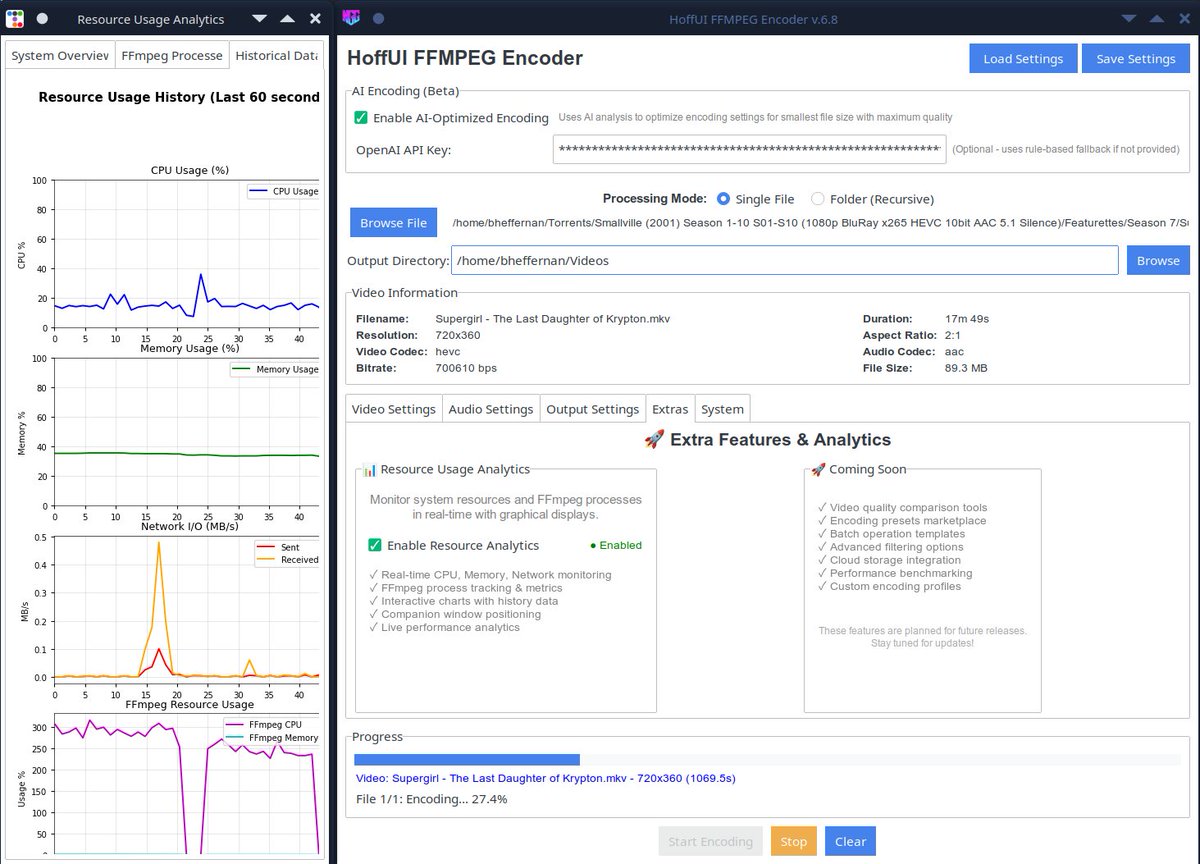
Task: Click the aac audio codec value
Action: 954,352
